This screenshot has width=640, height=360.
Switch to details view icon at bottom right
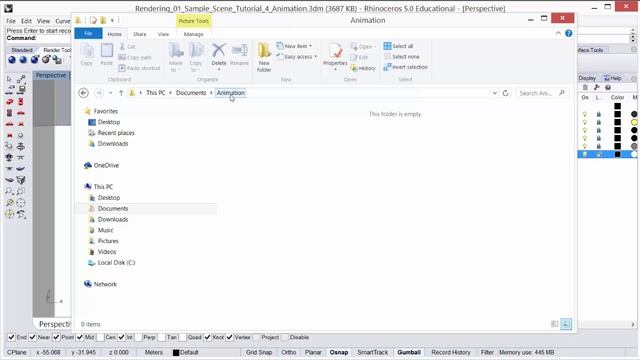coord(555,324)
